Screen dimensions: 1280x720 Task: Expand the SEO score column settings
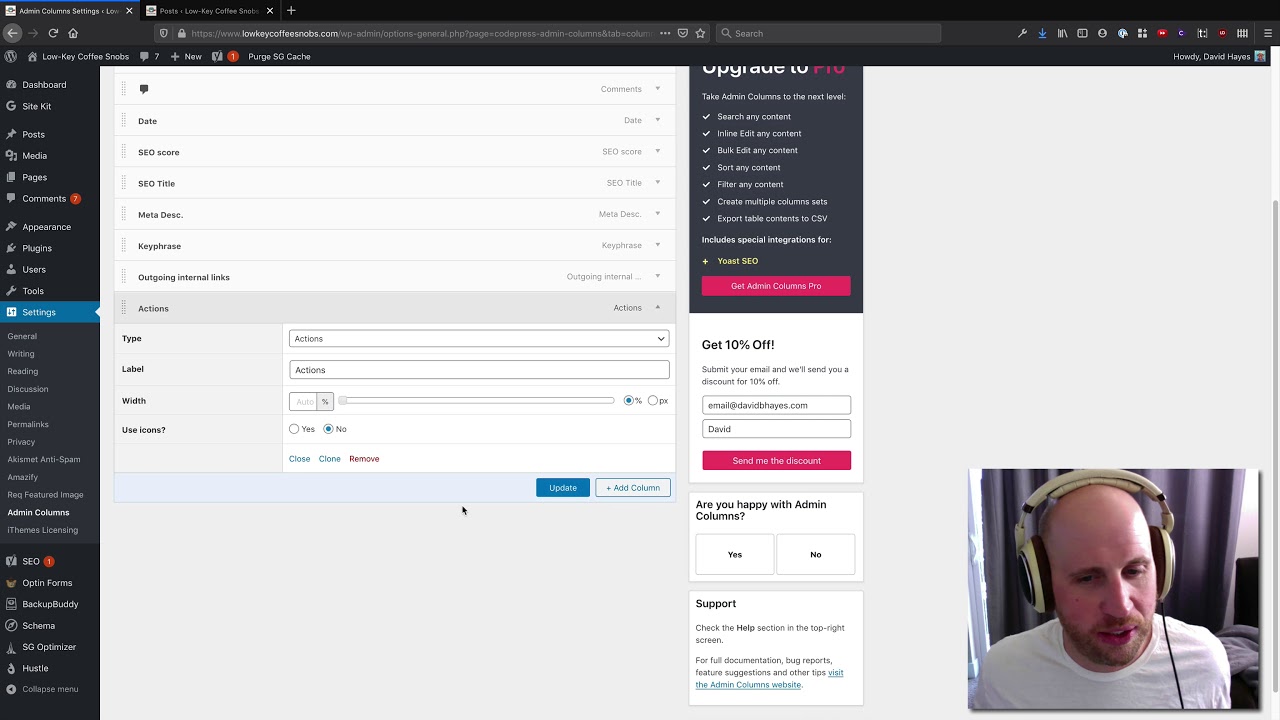click(x=658, y=151)
